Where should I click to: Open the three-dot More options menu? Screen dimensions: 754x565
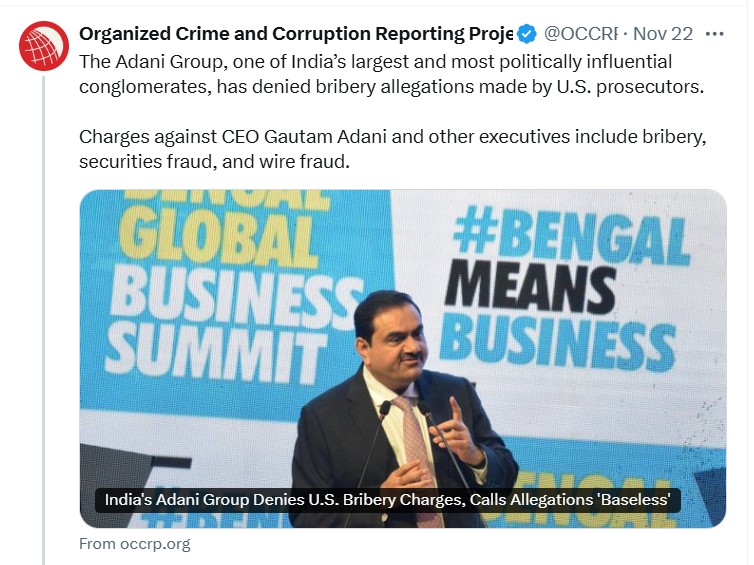(714, 33)
